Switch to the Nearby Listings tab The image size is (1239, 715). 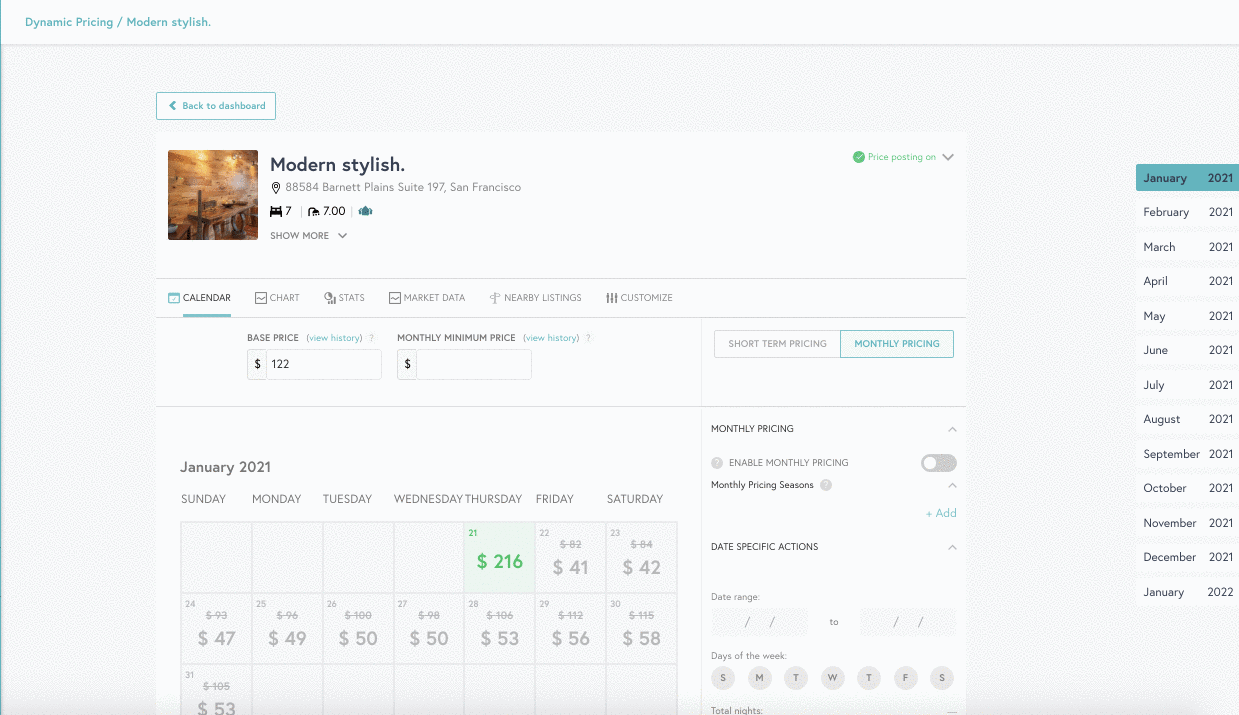click(535, 298)
